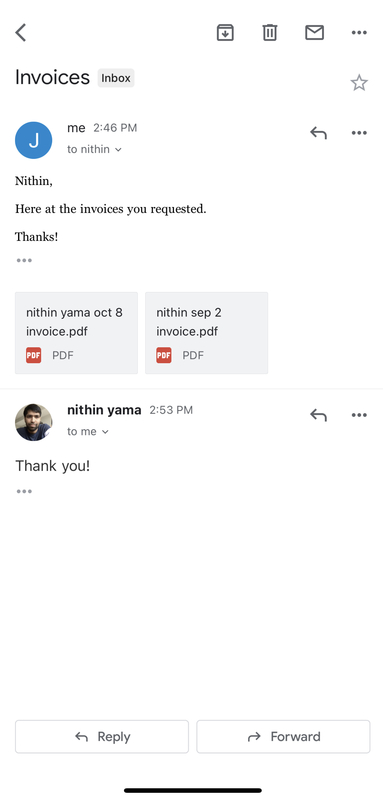
Task: Select the Inbox label tag
Action: coord(116,78)
